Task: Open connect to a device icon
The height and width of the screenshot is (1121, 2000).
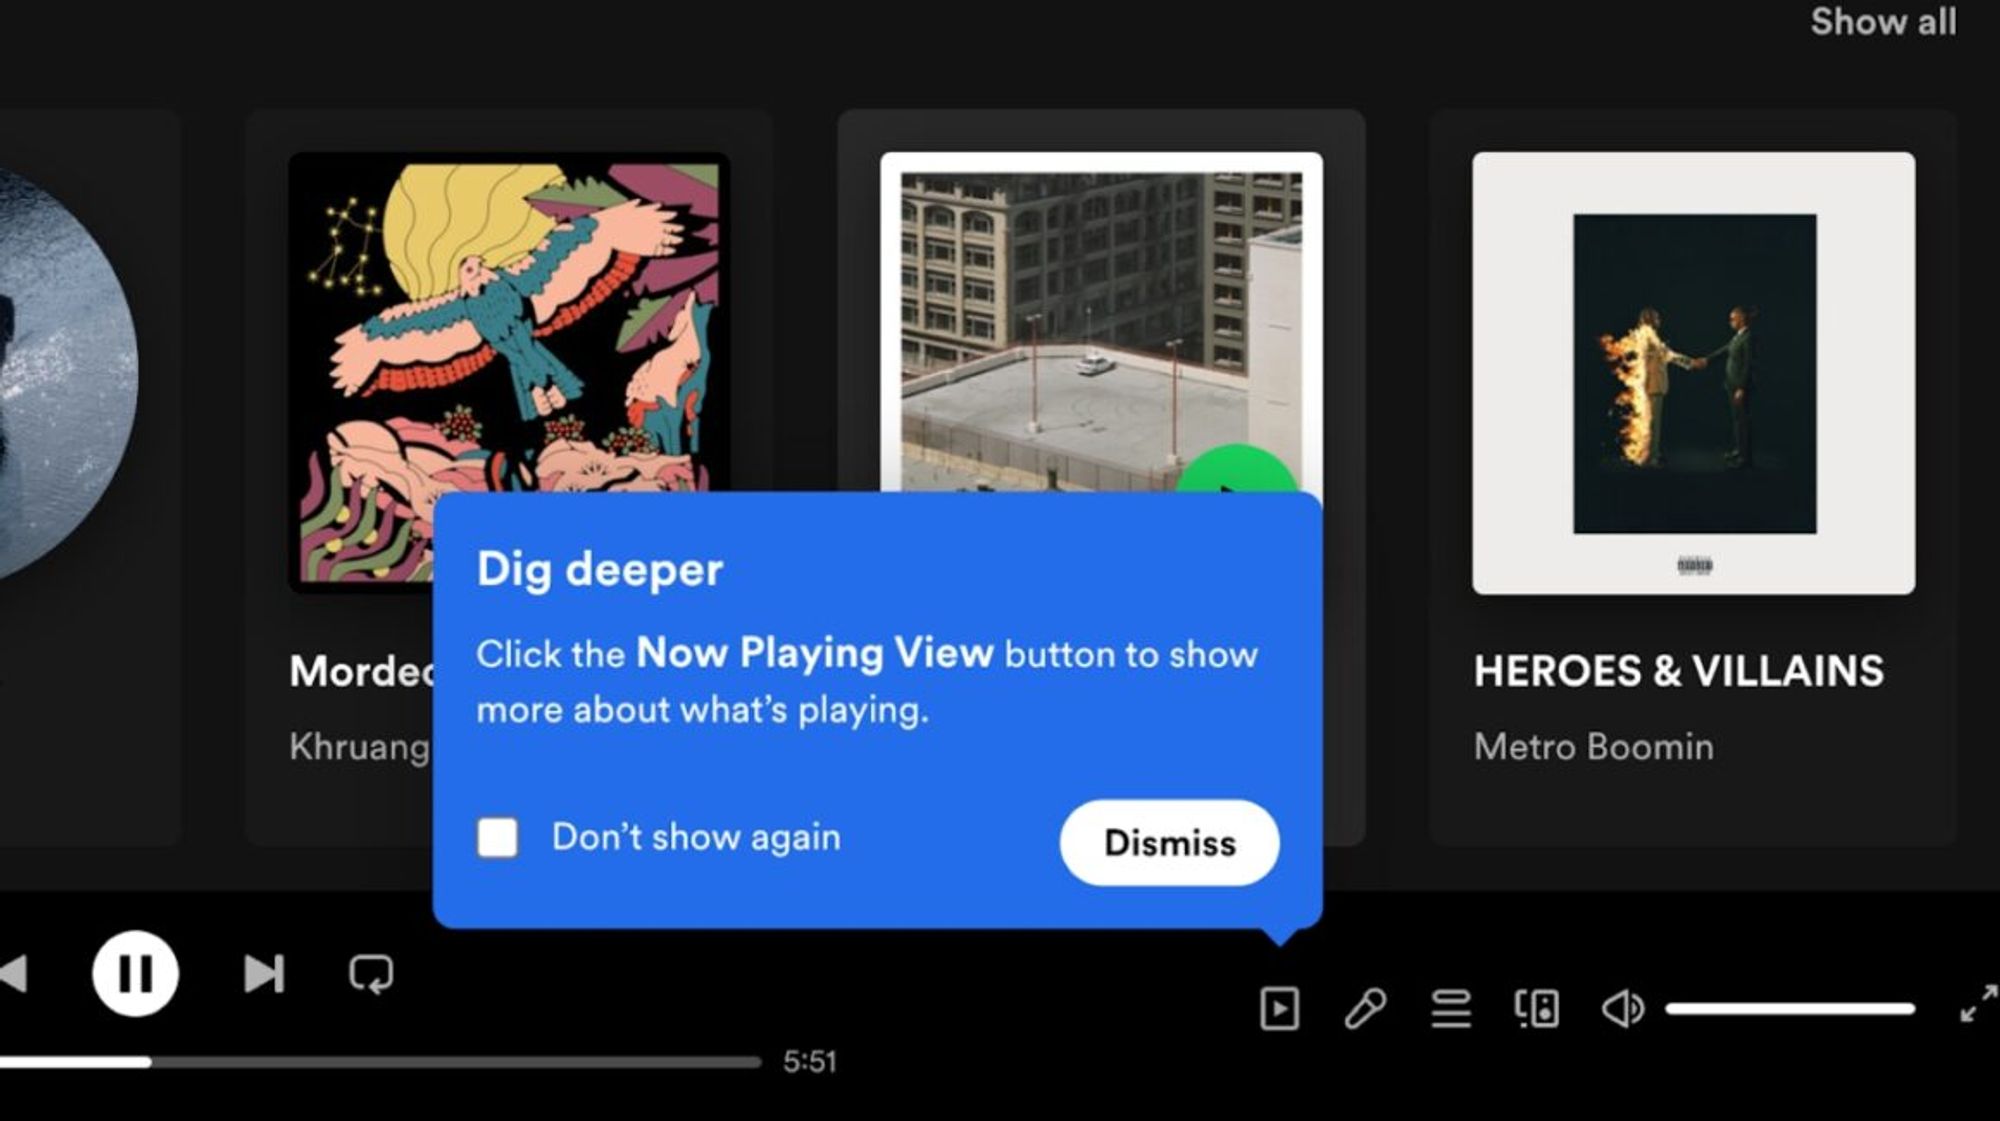Action: tap(1536, 1008)
